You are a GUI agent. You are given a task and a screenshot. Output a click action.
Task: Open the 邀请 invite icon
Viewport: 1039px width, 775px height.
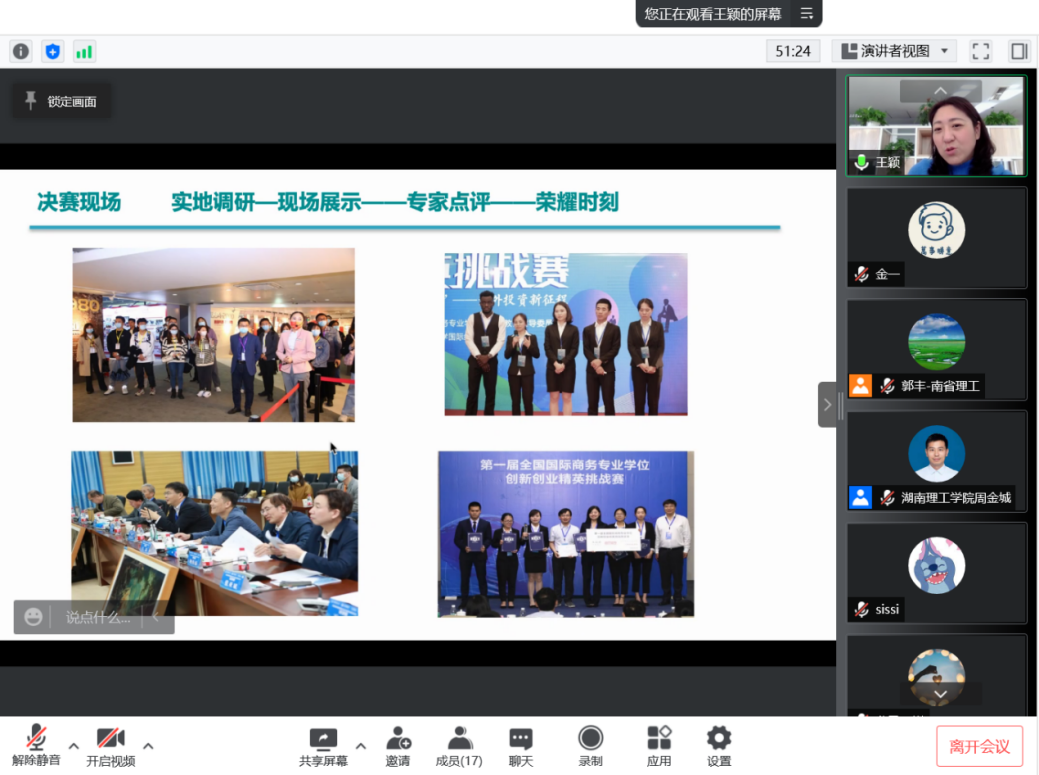pyautogui.click(x=398, y=746)
